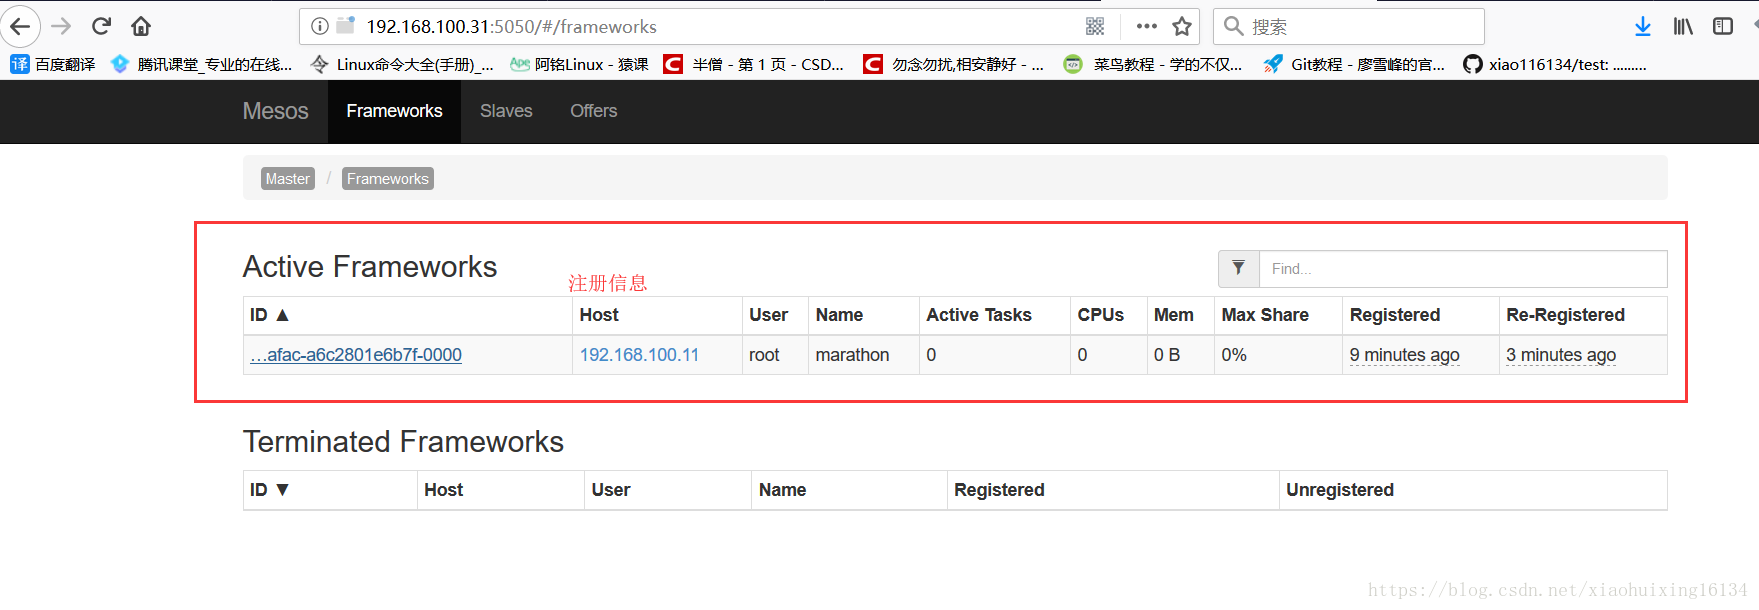This screenshot has width=1759, height=610.
Task: Click the Master breadcrumb
Action: [x=288, y=179]
